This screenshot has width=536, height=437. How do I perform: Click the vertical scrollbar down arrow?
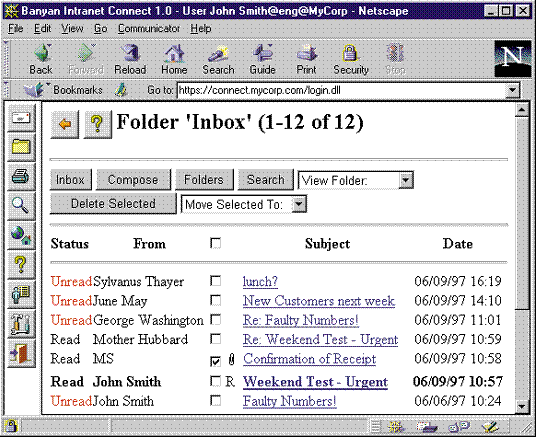(522, 406)
